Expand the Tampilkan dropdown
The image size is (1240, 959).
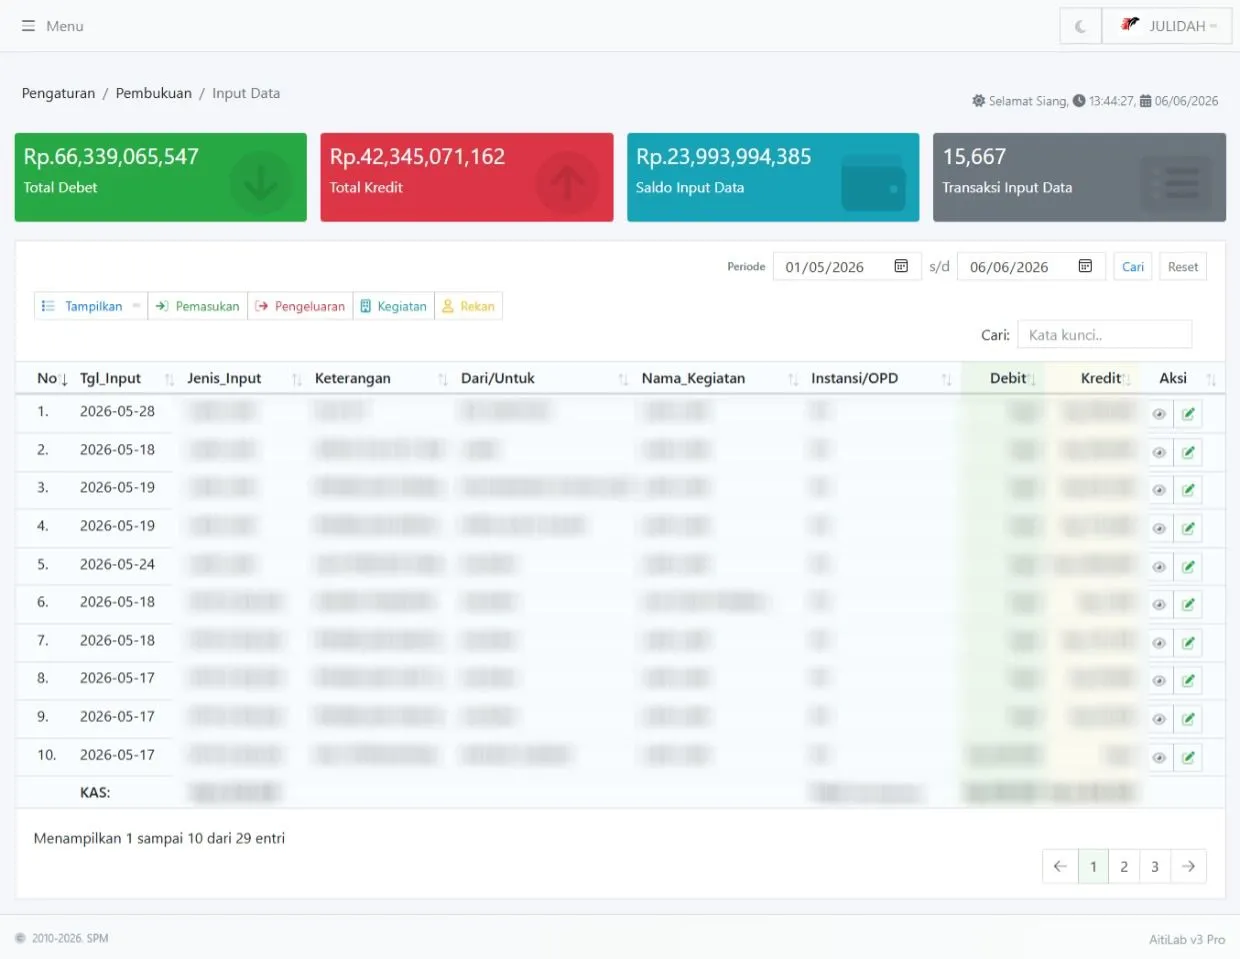point(91,306)
